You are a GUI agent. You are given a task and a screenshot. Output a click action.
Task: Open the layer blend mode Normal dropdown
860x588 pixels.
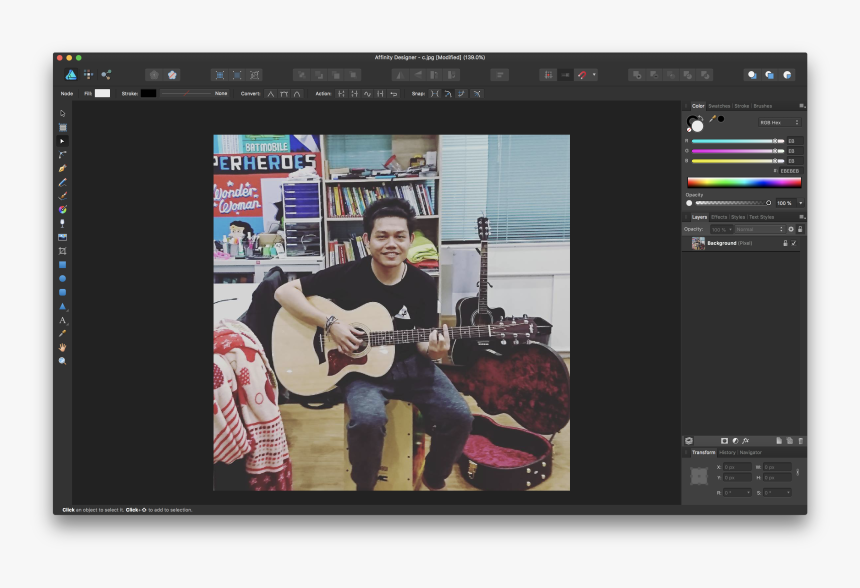tap(759, 229)
